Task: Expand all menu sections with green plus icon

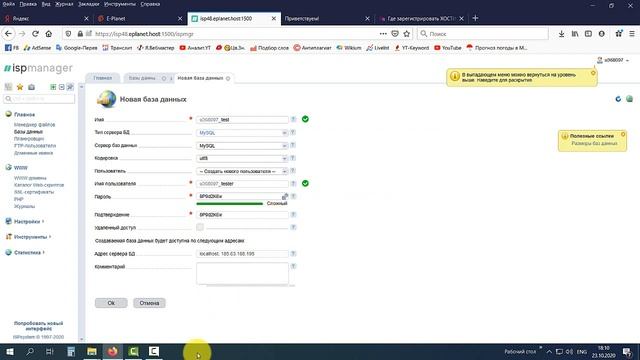Action: 53,87
